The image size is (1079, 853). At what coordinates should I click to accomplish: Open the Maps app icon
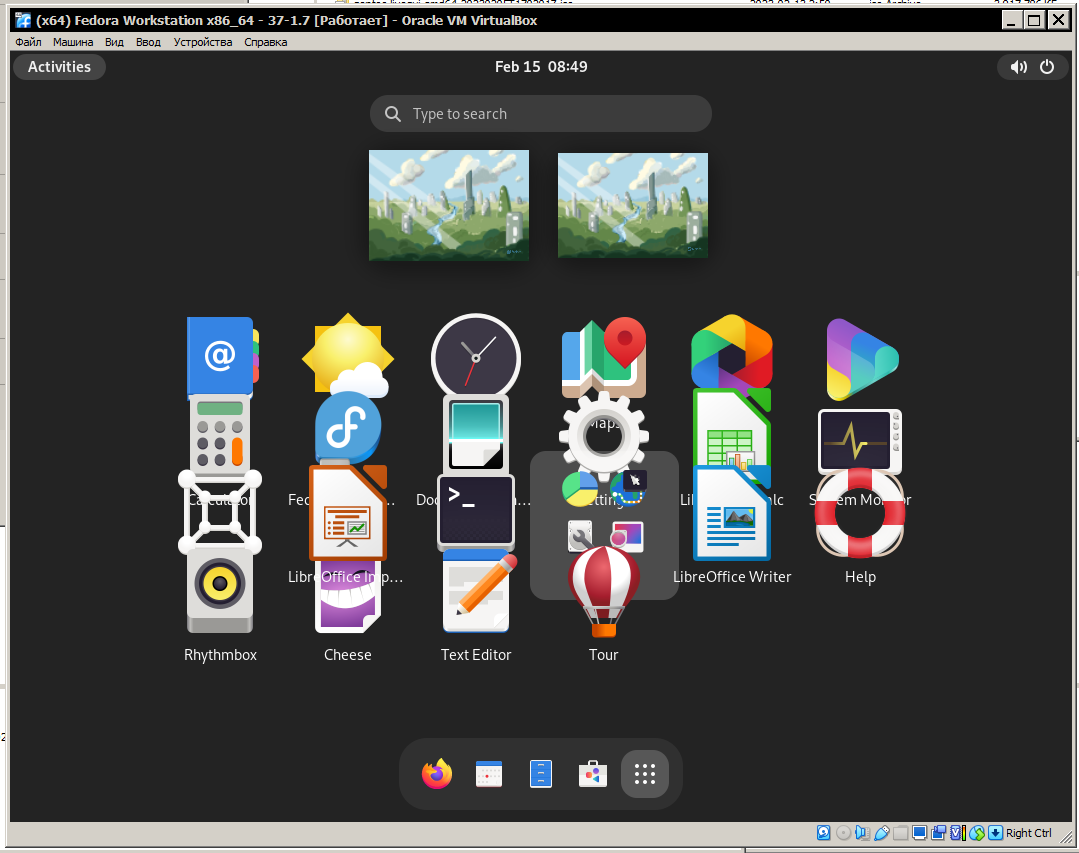pos(603,358)
